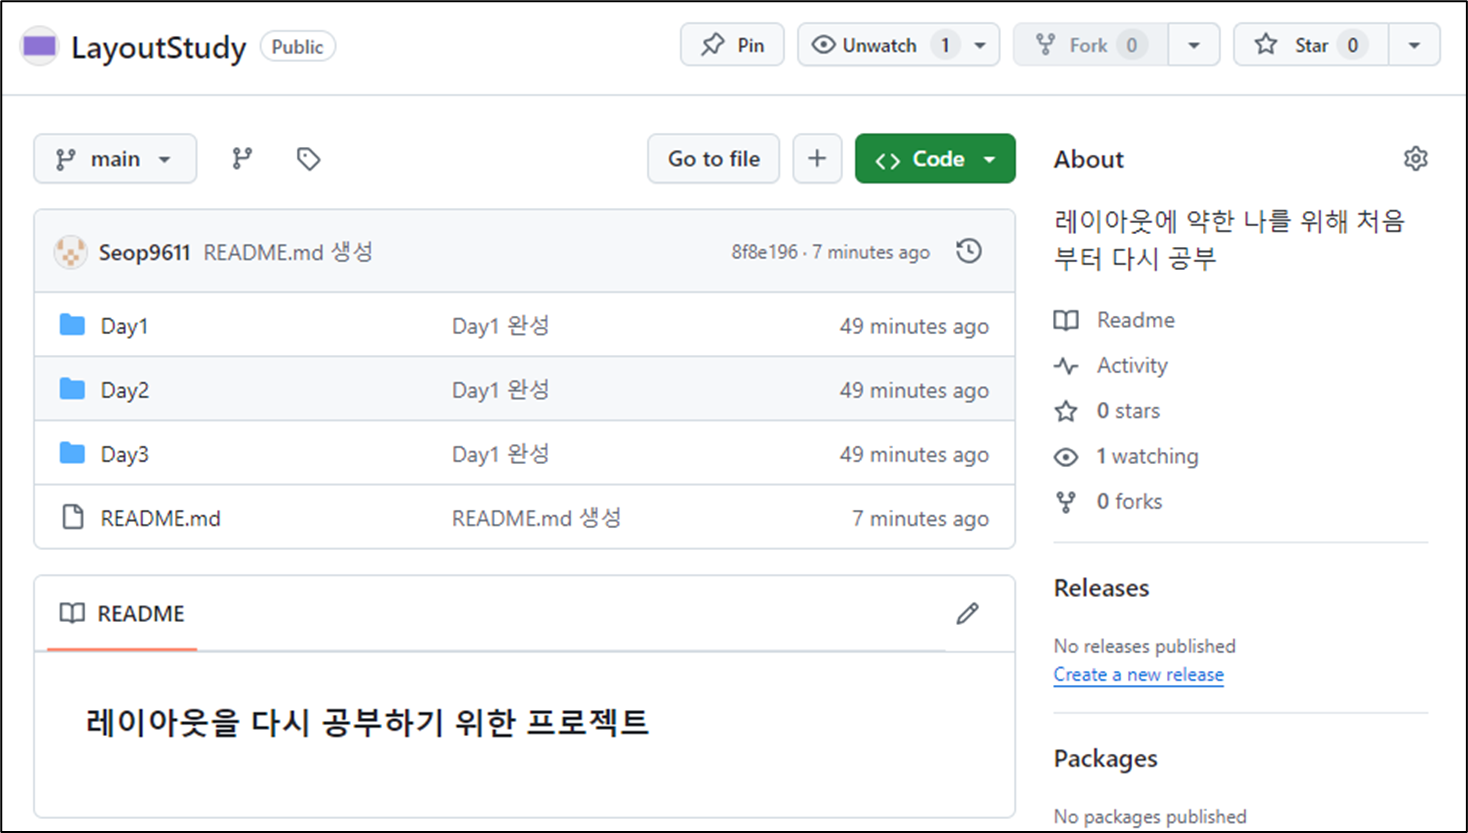Click the Day3 folder icon
Screen dimensions: 1468x833
(72, 453)
